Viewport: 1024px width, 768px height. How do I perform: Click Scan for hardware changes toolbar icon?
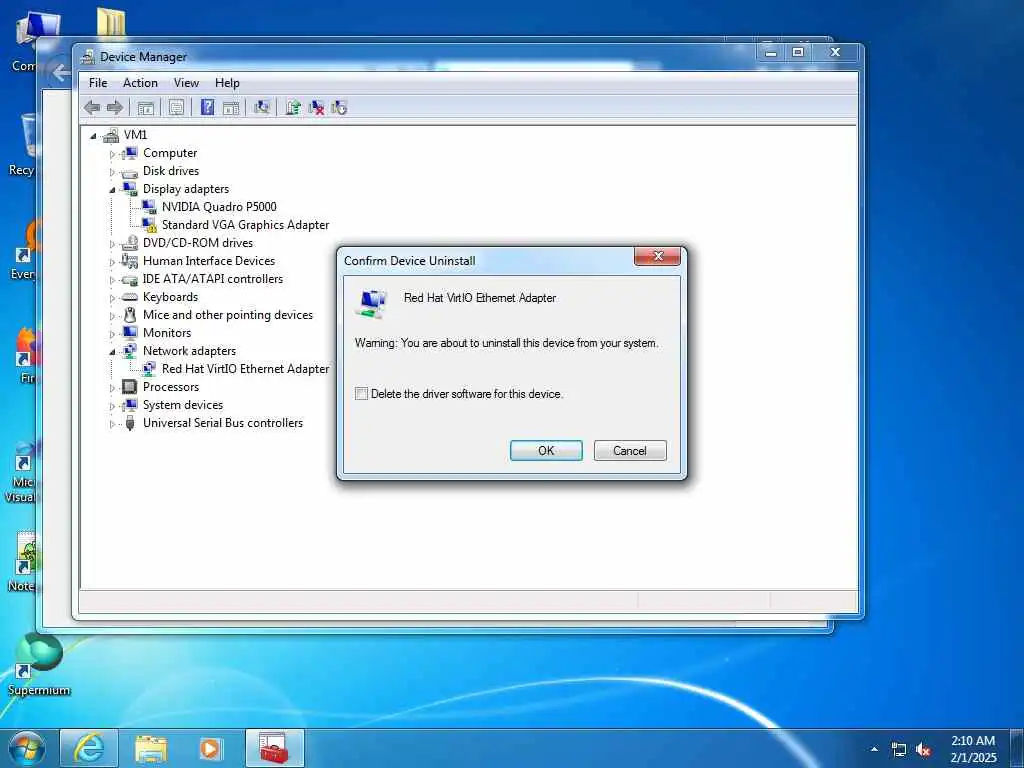[x=262, y=108]
